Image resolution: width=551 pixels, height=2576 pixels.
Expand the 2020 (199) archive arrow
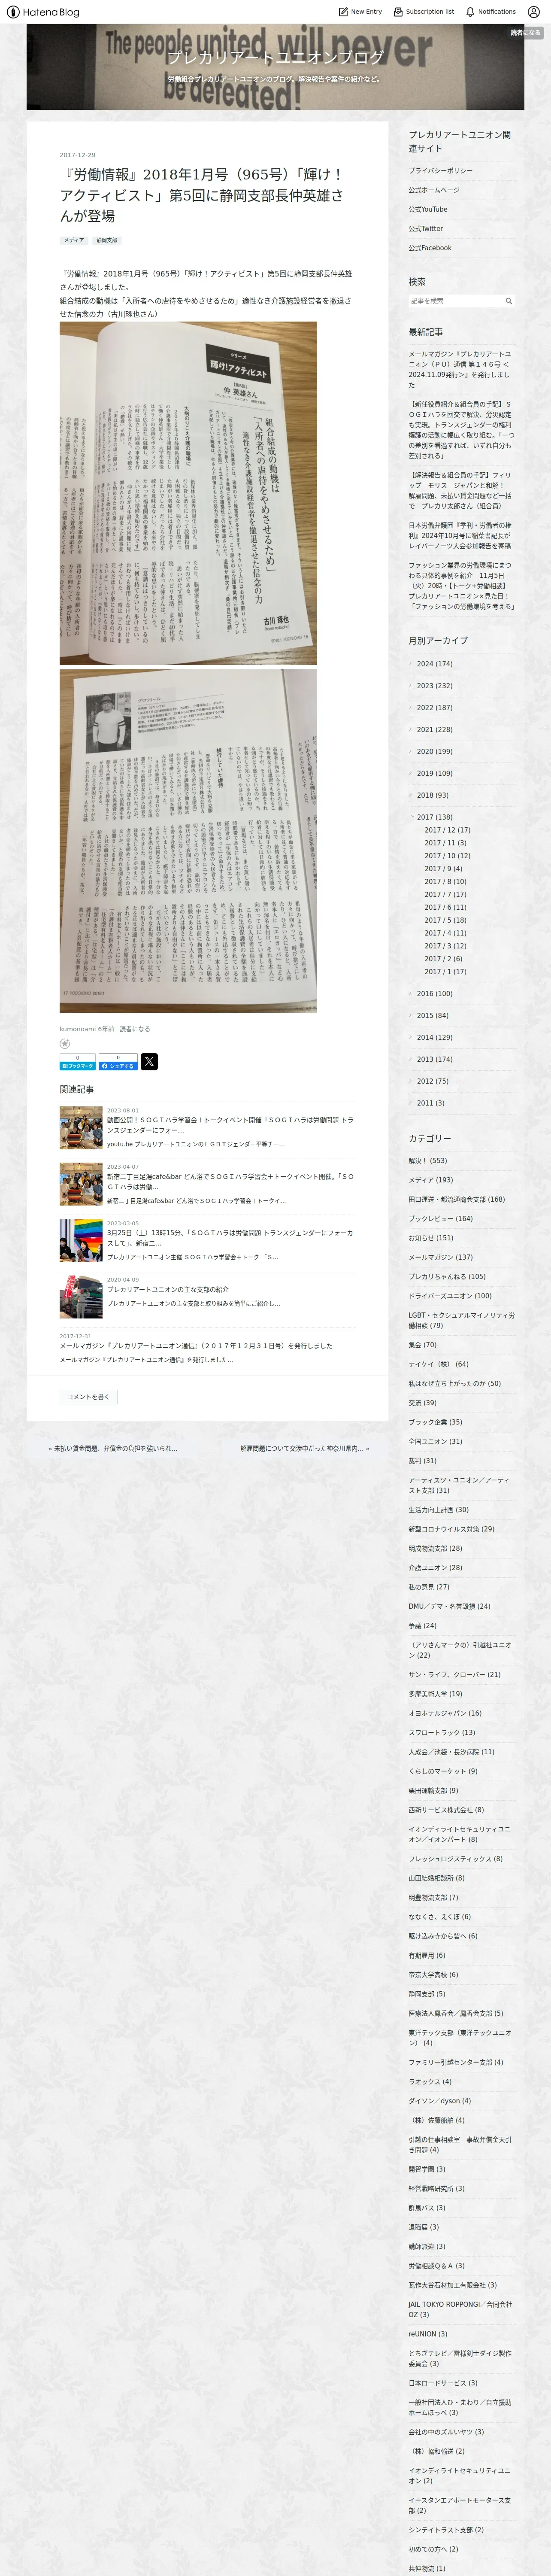411,751
